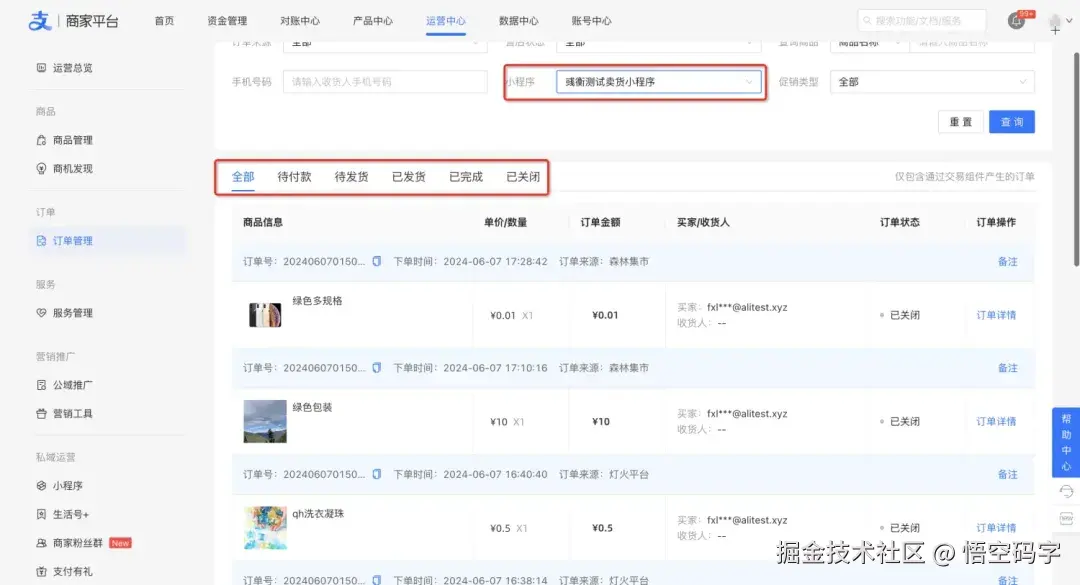Open 首页 in the top navigation
1080x585 pixels.
[164, 21]
